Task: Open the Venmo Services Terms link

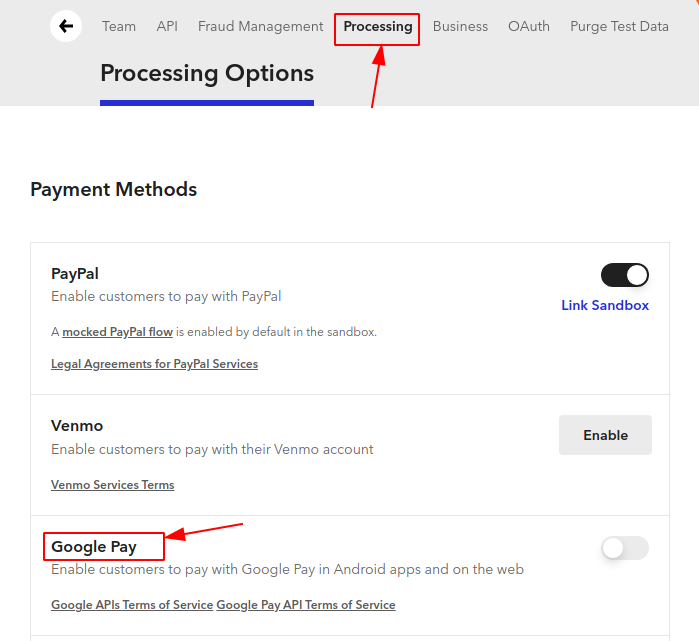Action: coord(112,485)
